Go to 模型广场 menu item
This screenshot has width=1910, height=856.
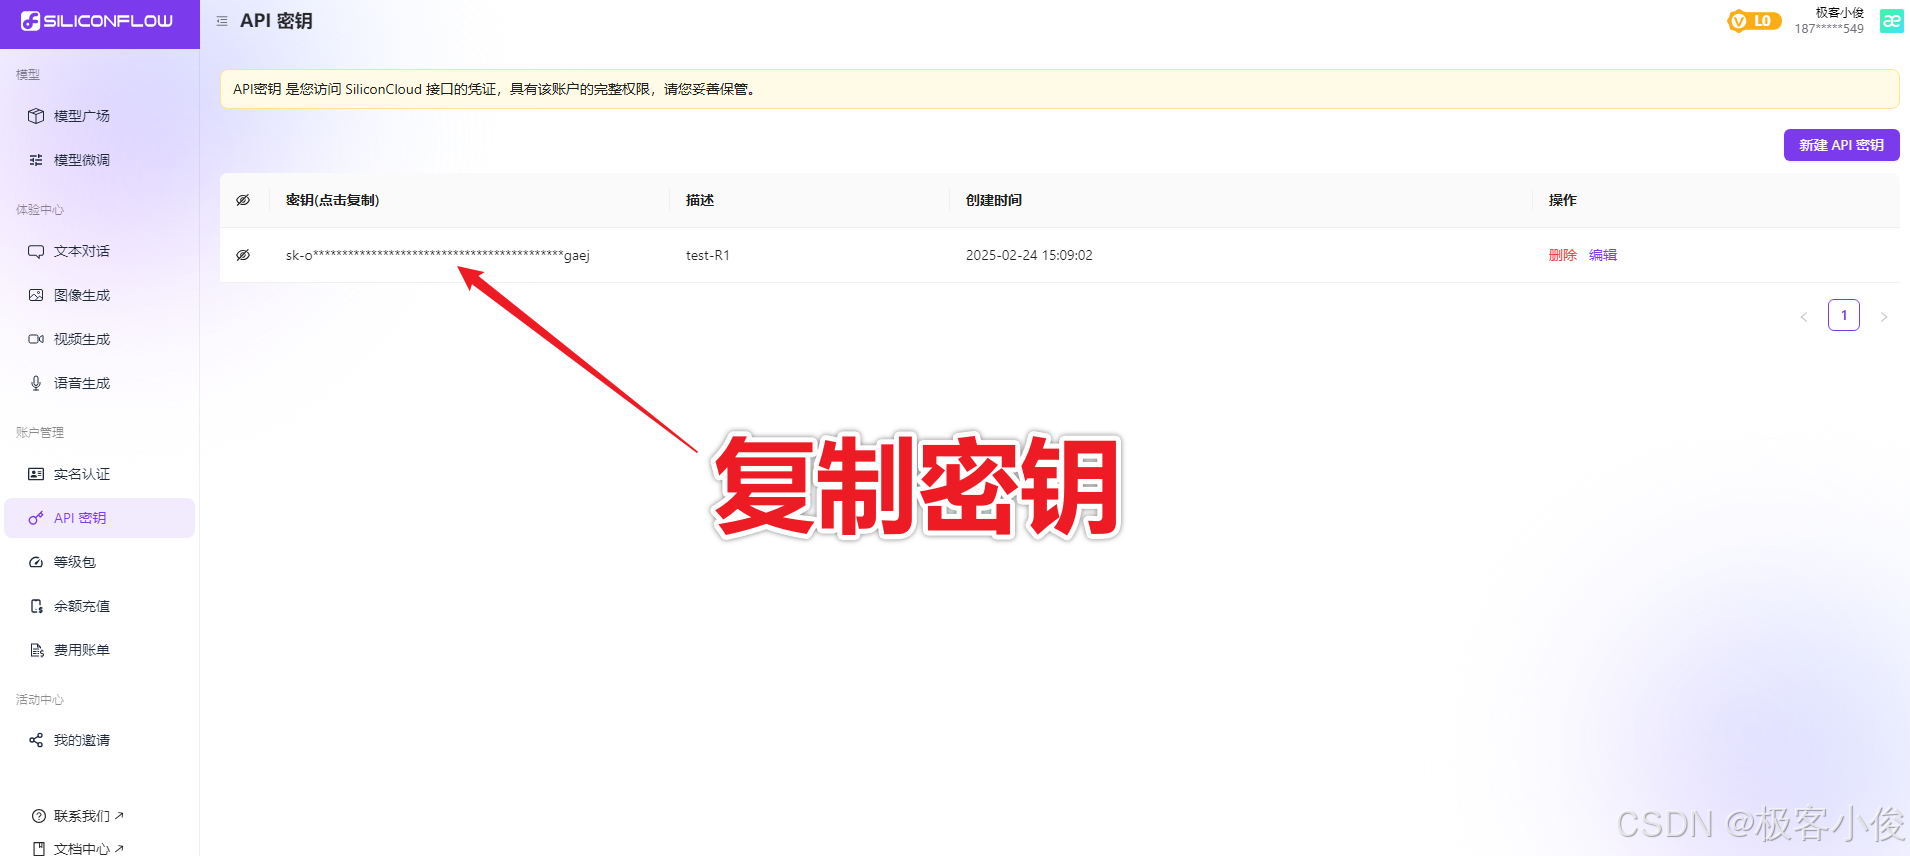tap(100, 116)
